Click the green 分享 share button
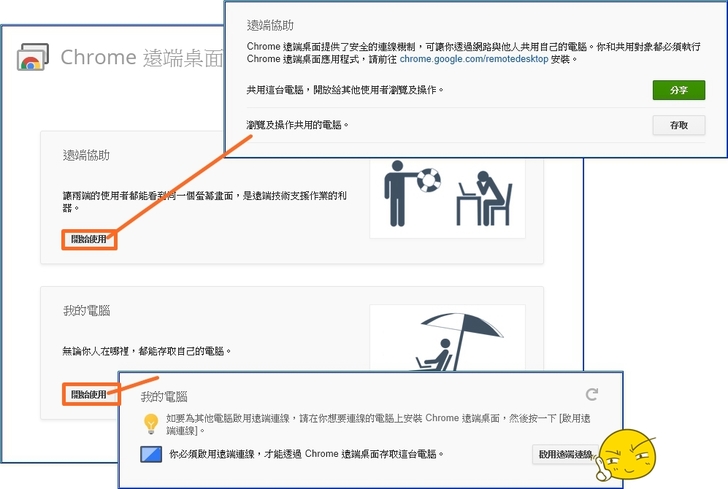 tap(678, 90)
